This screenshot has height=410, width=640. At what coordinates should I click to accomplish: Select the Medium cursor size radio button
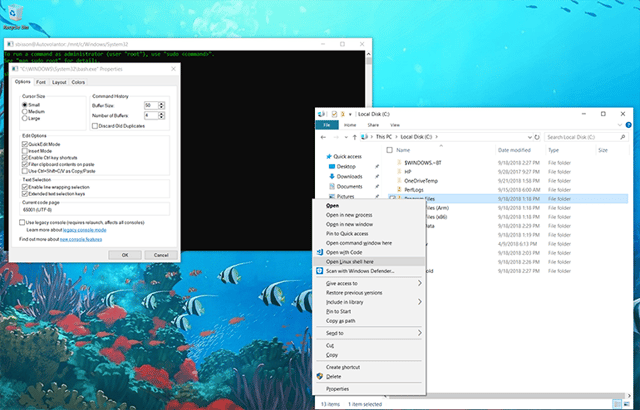(24, 111)
